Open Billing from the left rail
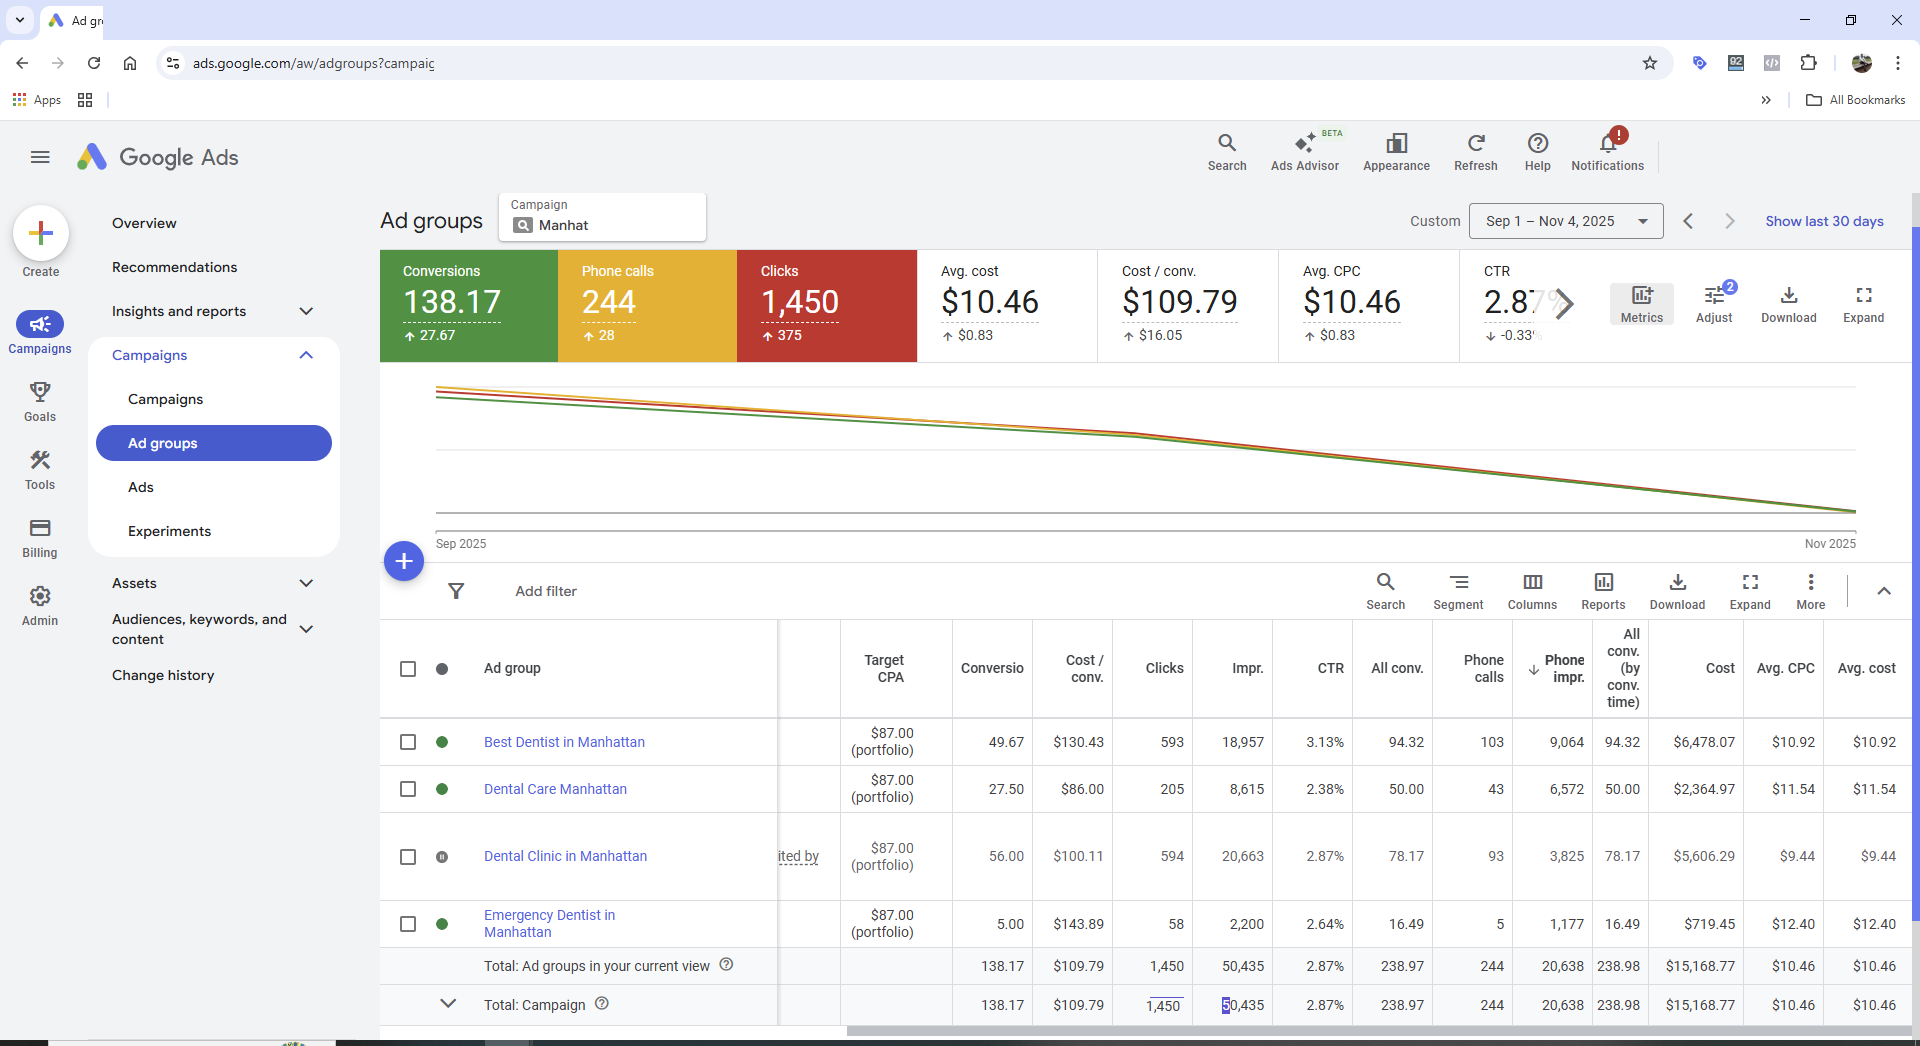The height and width of the screenshot is (1046, 1920). [40, 538]
